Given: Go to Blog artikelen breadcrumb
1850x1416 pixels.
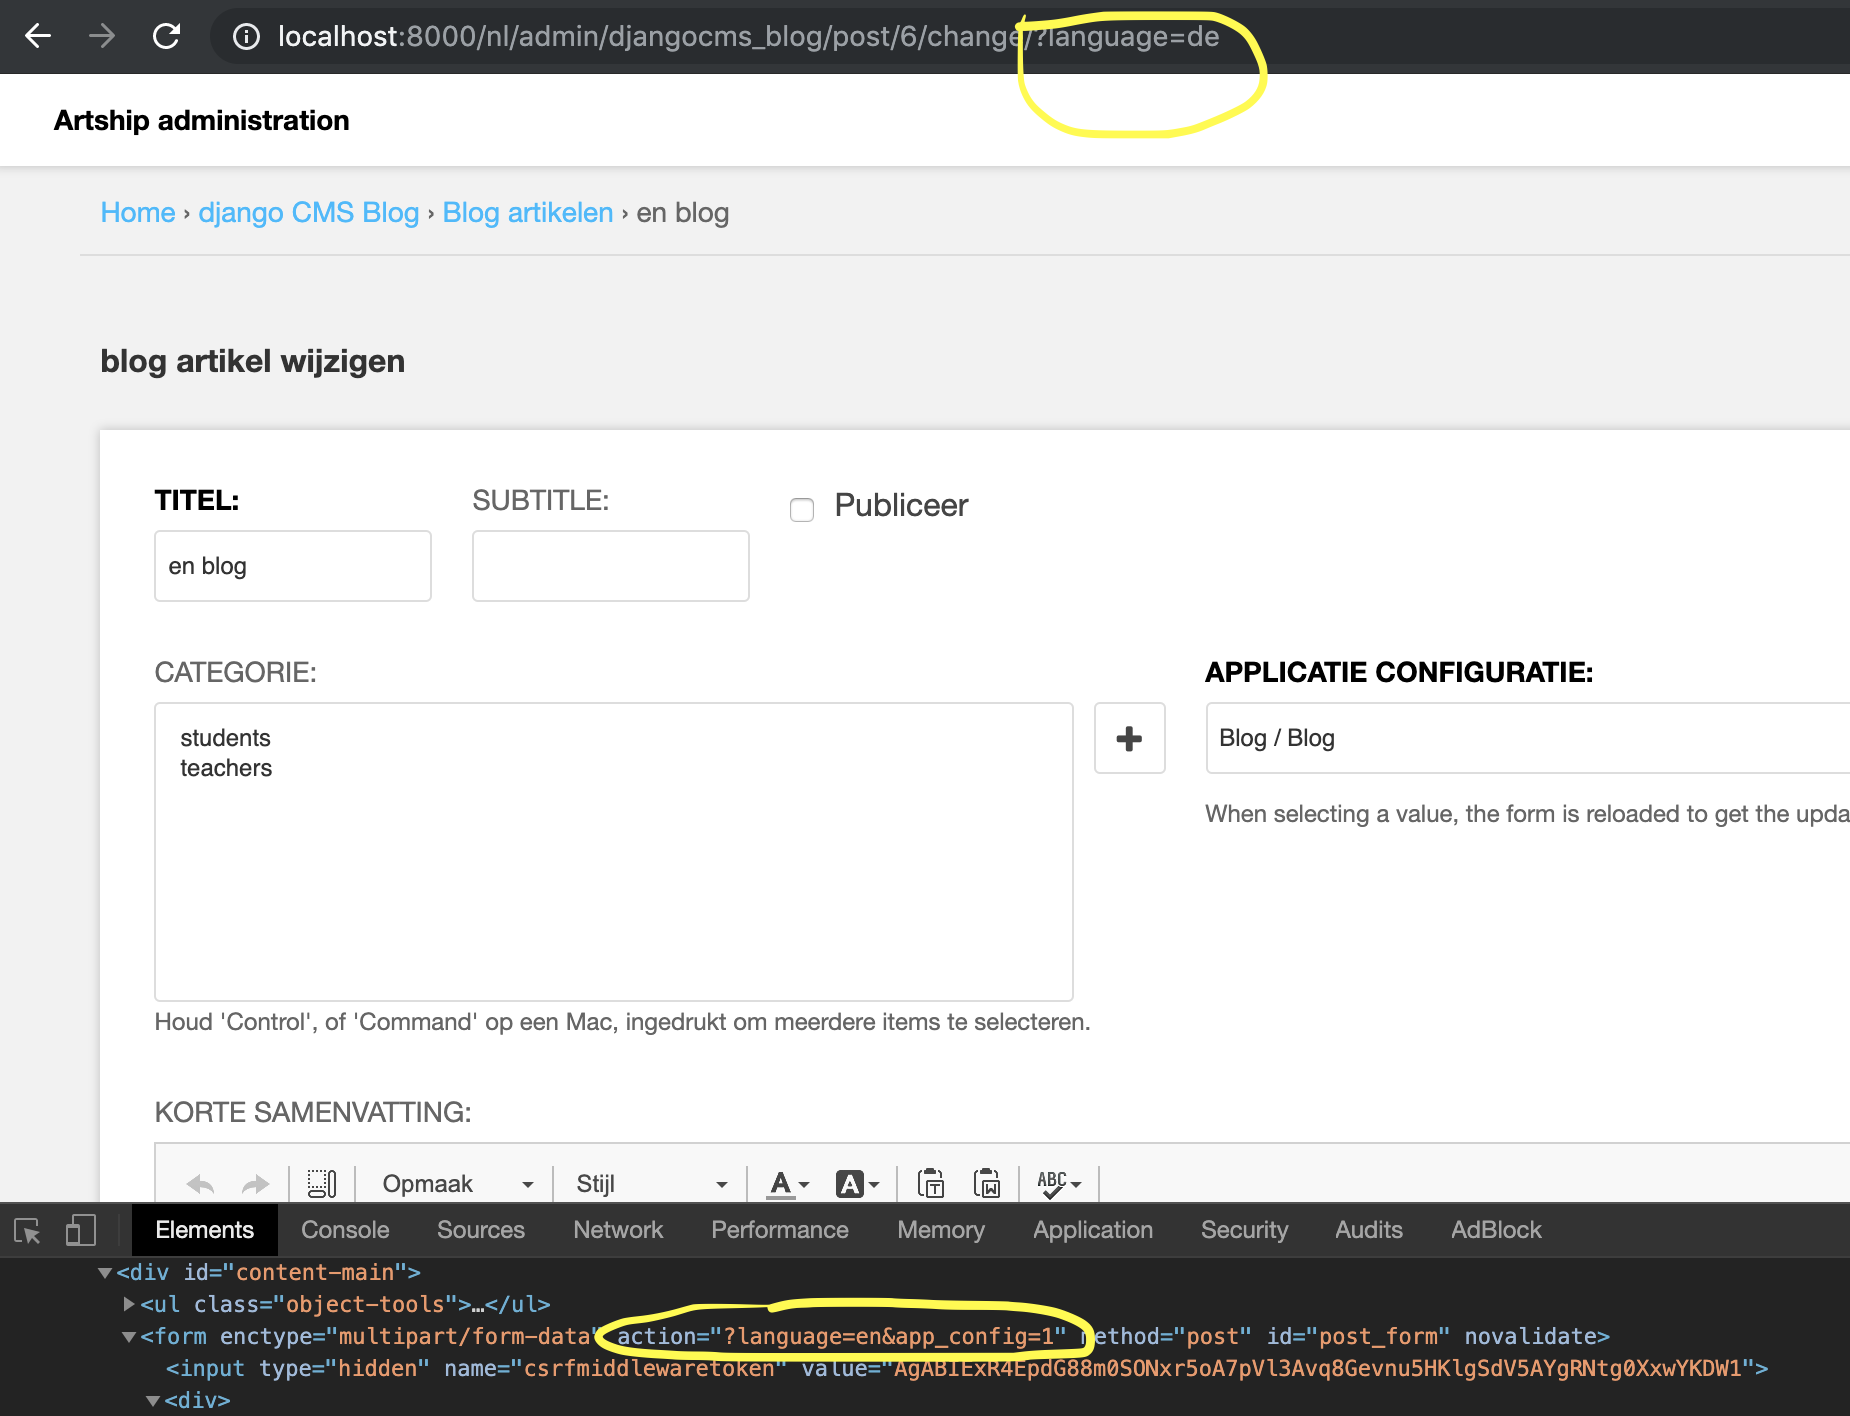Looking at the screenshot, I should (528, 212).
